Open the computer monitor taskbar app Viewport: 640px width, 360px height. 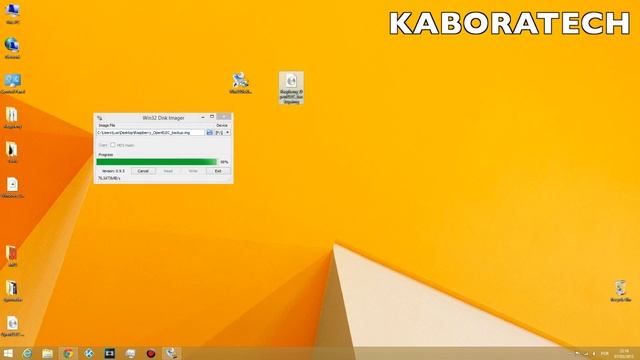pos(130,353)
